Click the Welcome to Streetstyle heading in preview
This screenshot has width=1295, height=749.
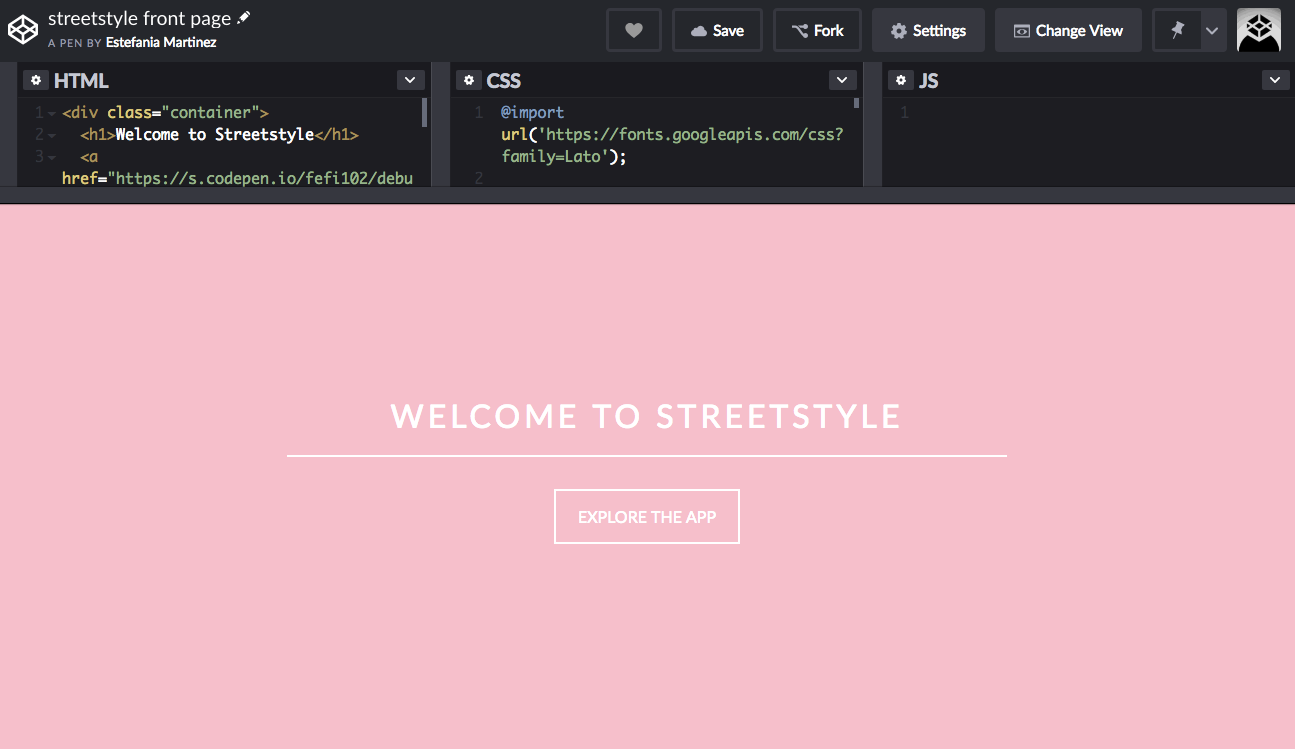click(x=646, y=416)
